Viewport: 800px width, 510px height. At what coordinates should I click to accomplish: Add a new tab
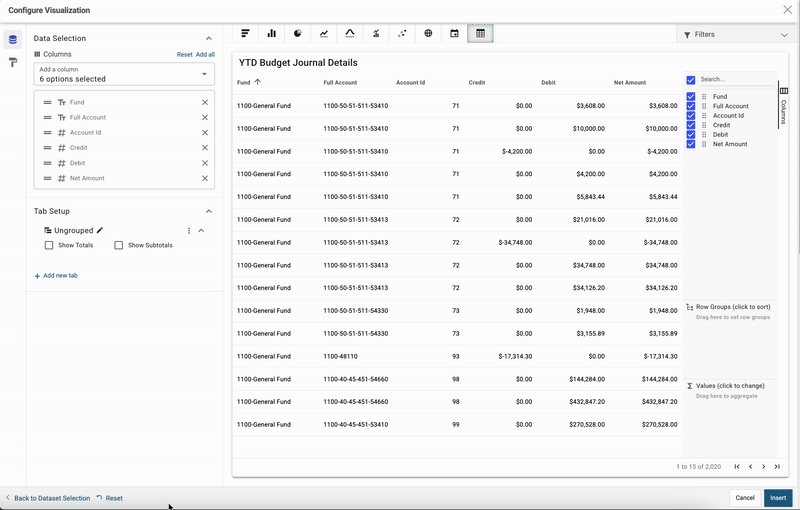click(56, 276)
